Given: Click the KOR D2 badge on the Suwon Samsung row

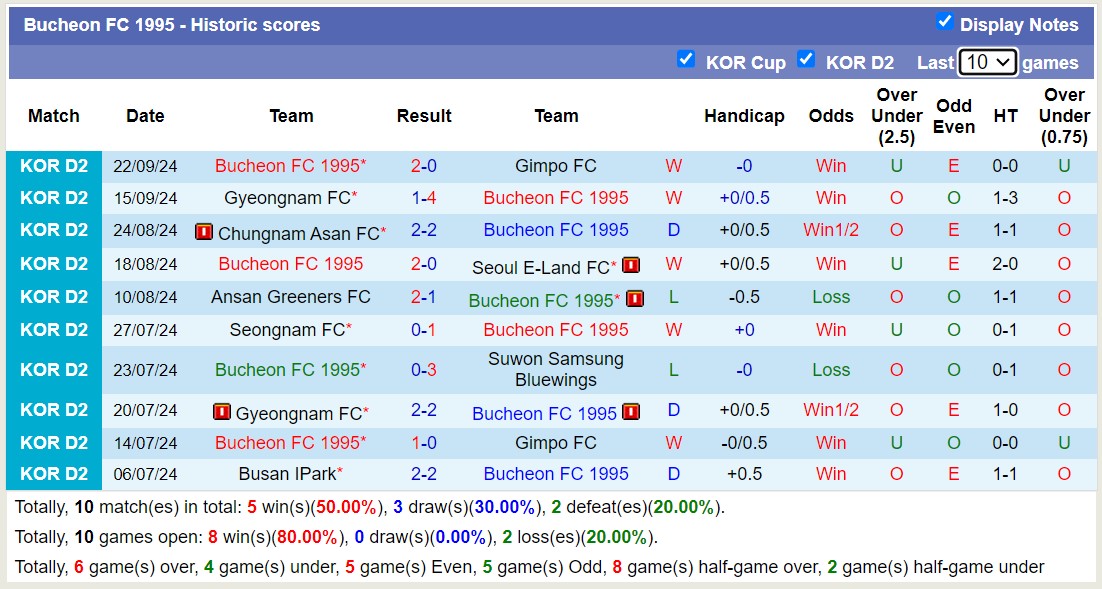Looking at the screenshot, I should tap(53, 369).
